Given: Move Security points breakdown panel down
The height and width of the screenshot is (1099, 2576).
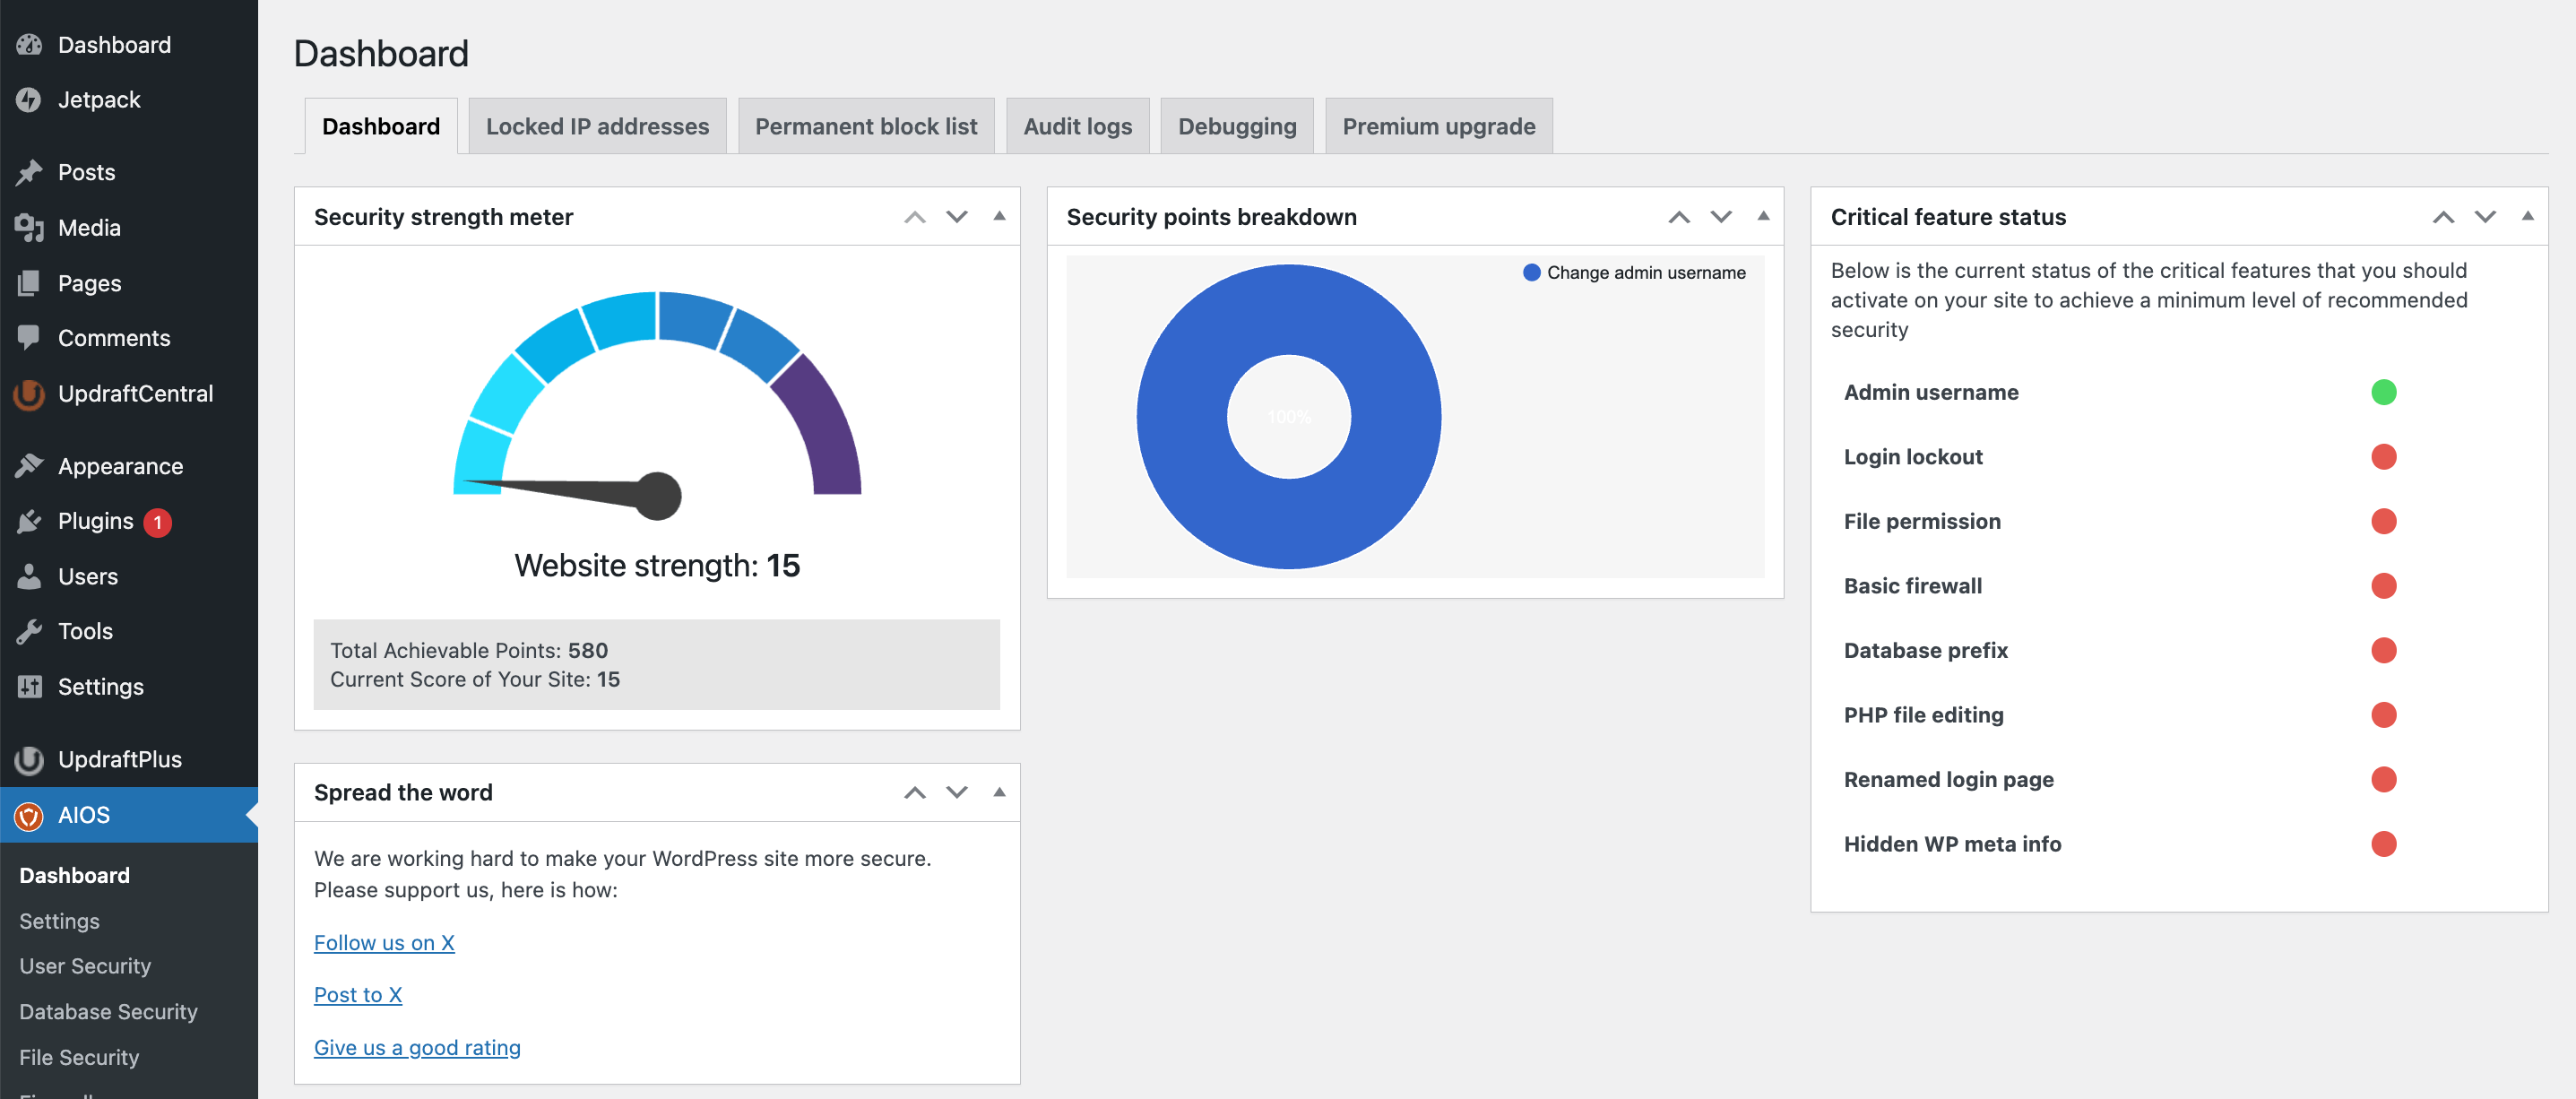Looking at the screenshot, I should click(x=1720, y=216).
